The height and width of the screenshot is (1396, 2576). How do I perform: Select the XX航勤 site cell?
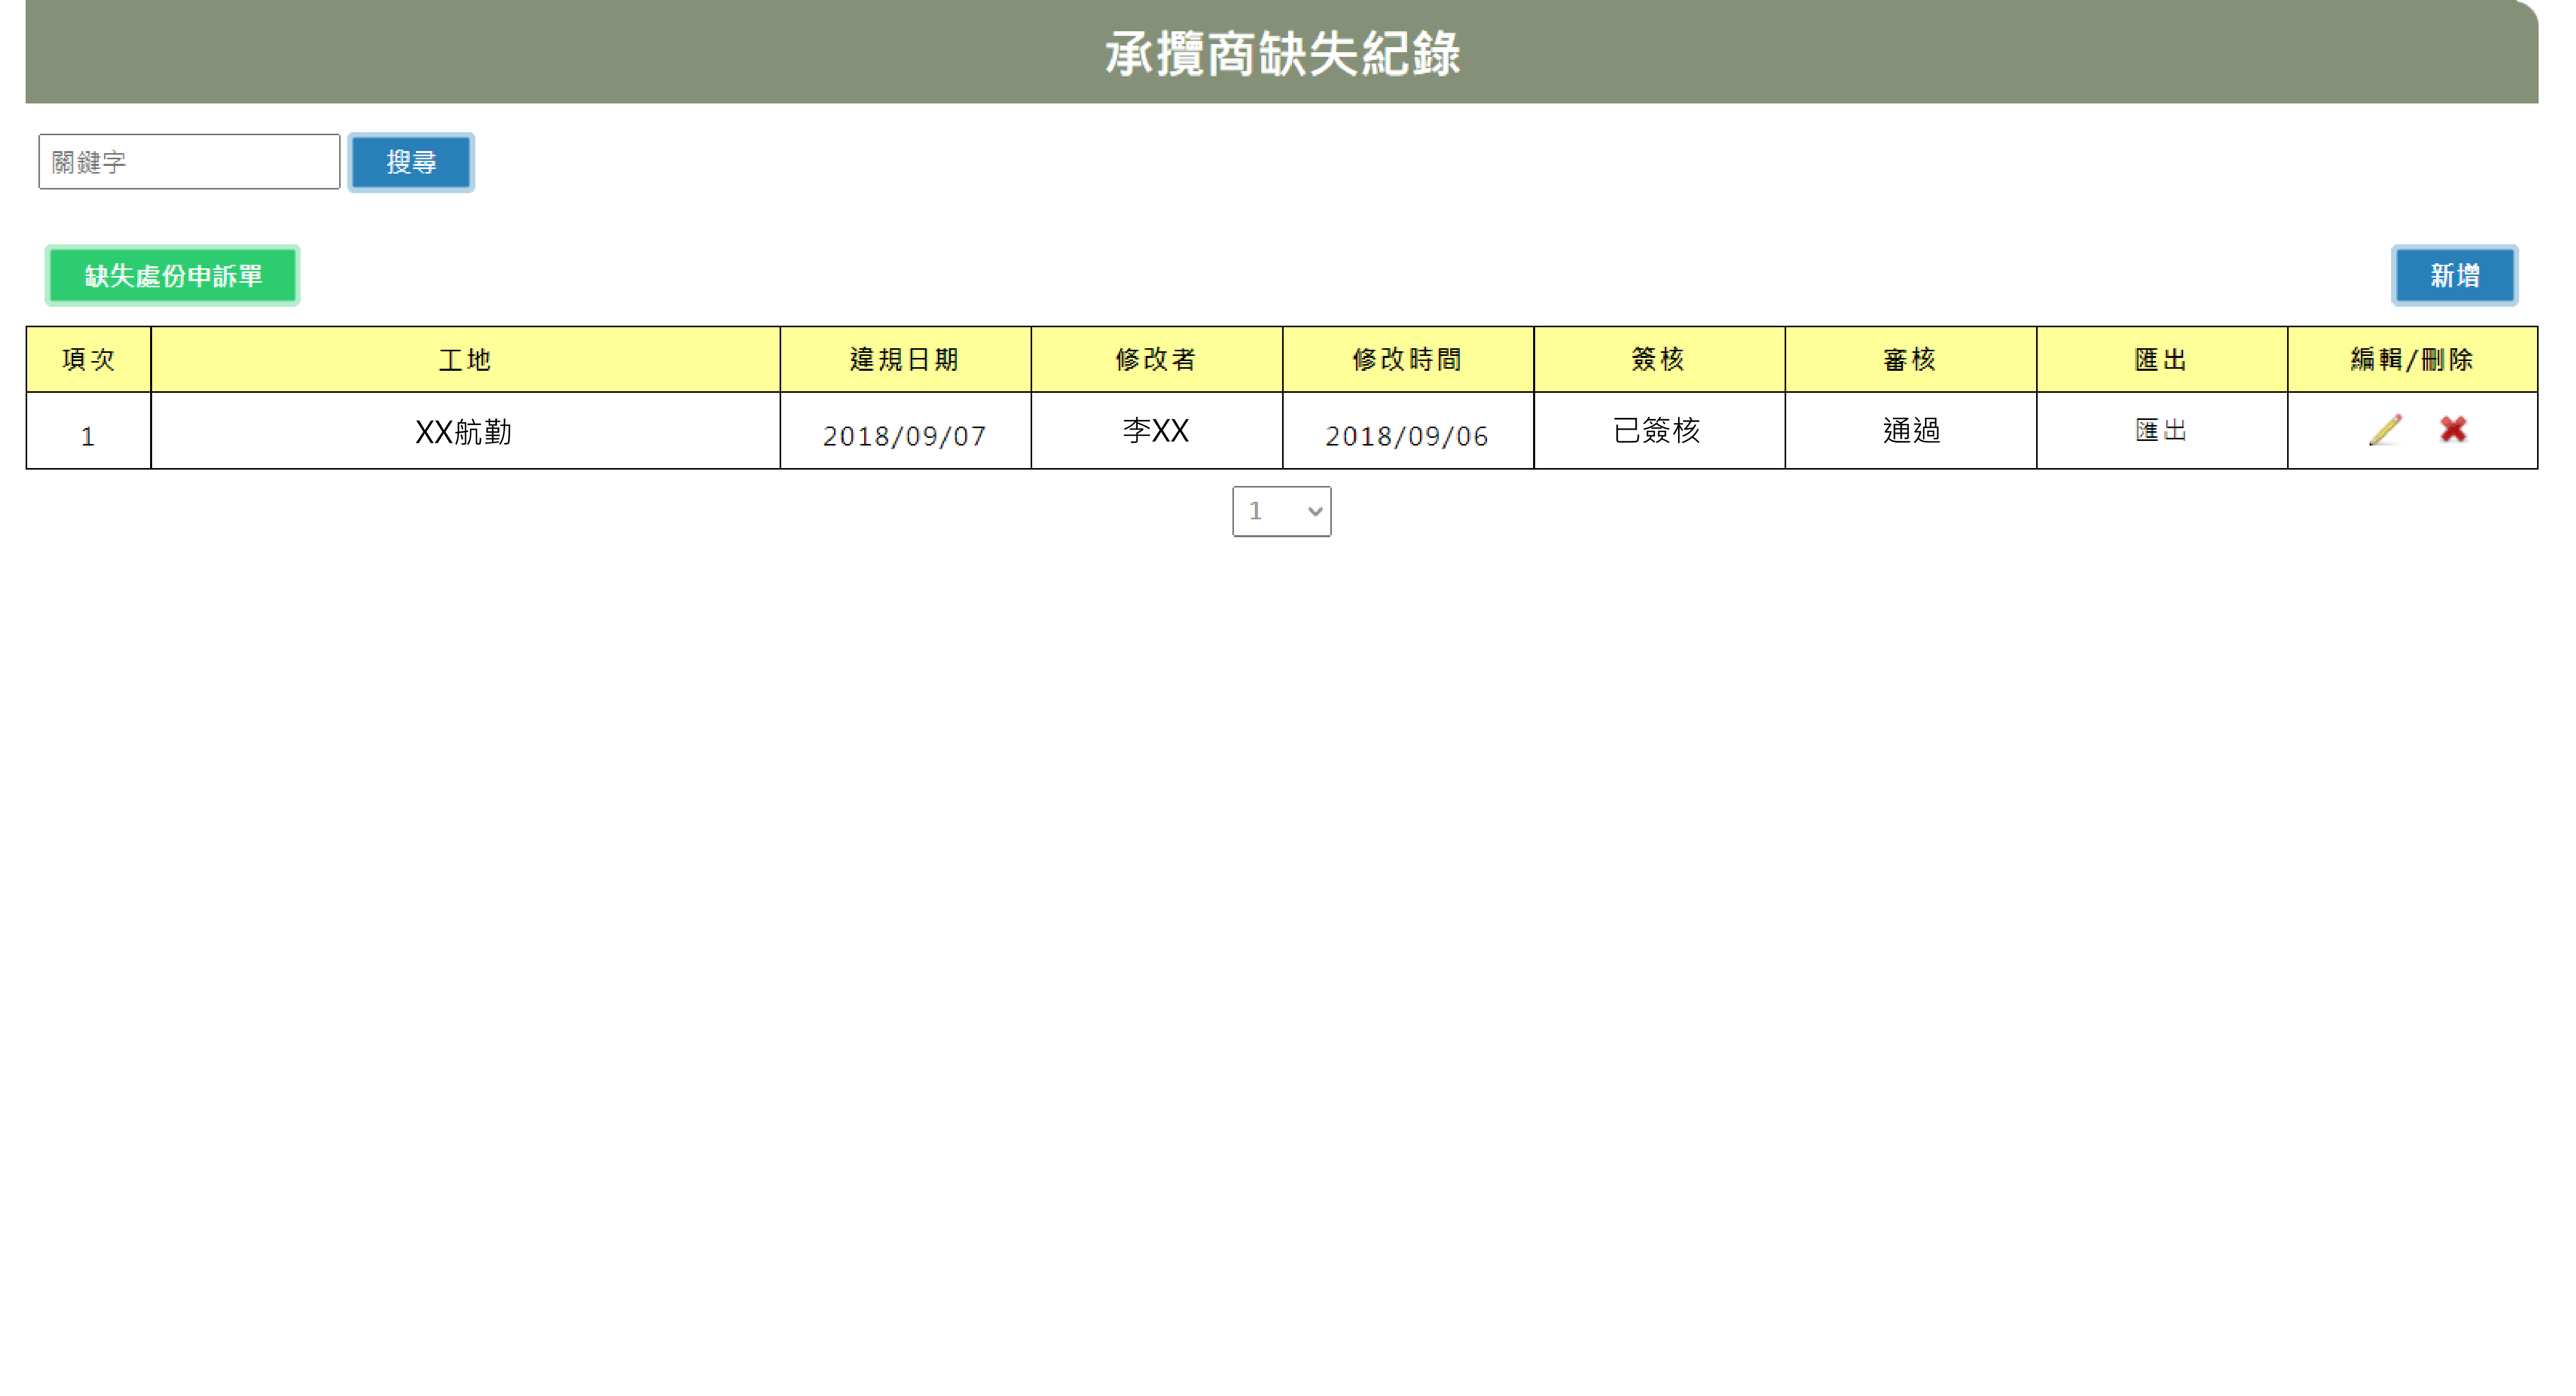tap(465, 431)
